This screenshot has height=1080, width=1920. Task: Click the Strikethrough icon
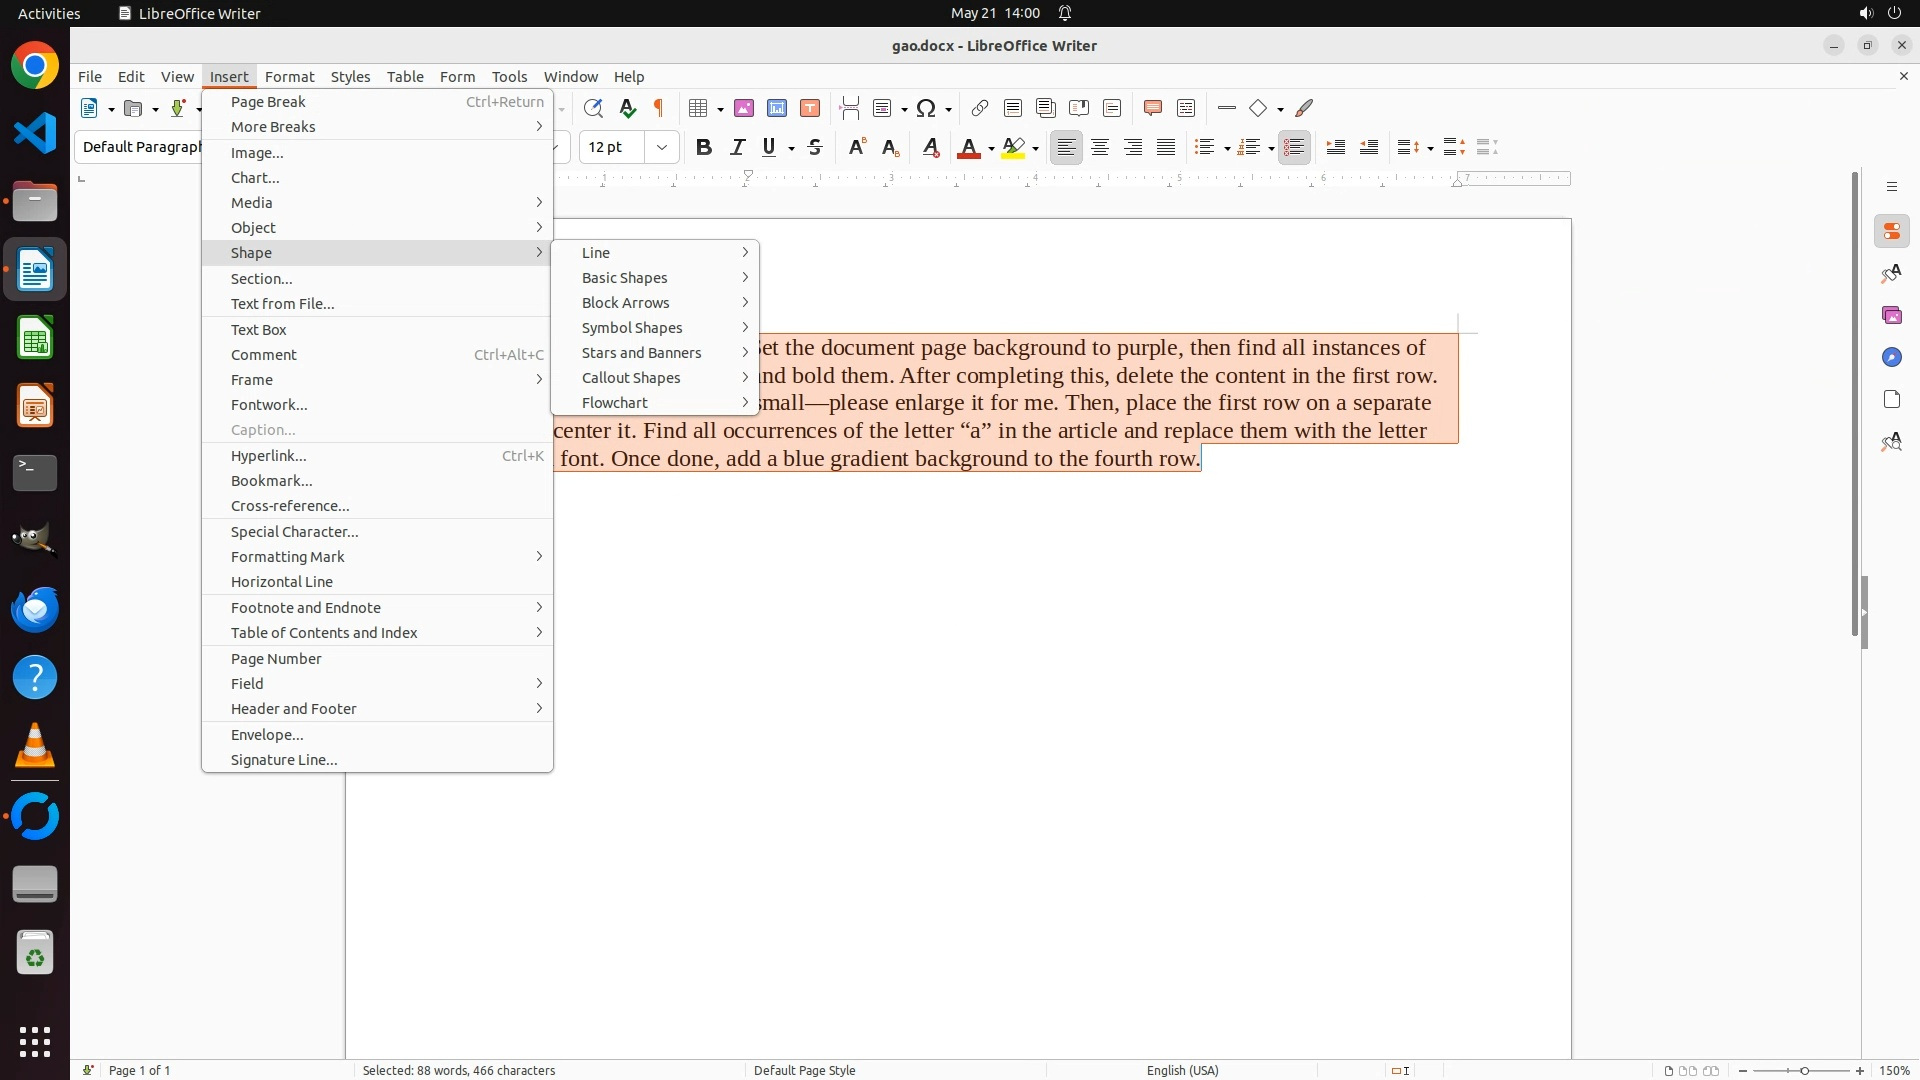[815, 148]
